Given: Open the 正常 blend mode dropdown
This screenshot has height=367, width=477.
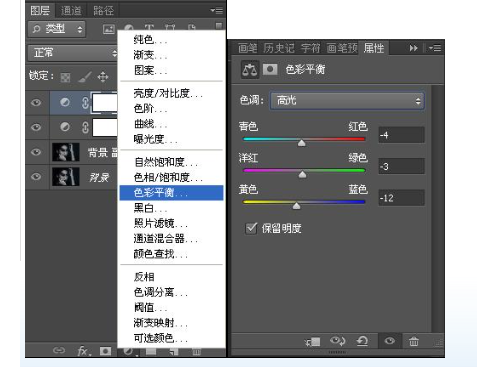Looking at the screenshot, I should coord(73,53).
